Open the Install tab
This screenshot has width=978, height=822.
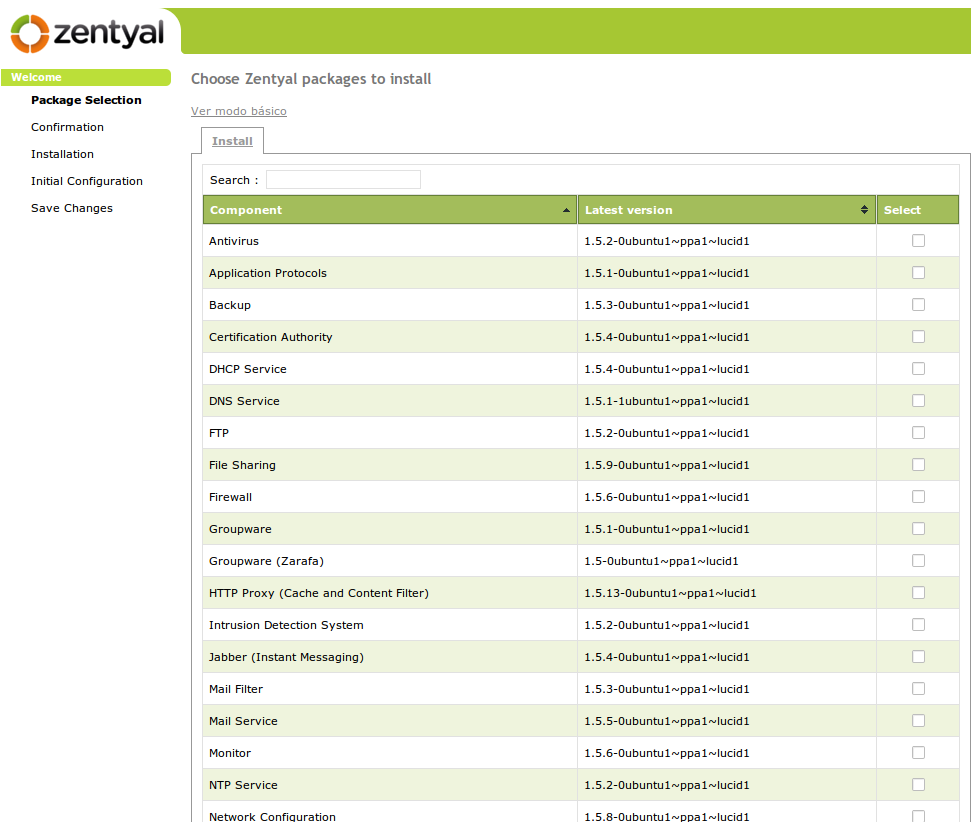pyautogui.click(x=232, y=141)
